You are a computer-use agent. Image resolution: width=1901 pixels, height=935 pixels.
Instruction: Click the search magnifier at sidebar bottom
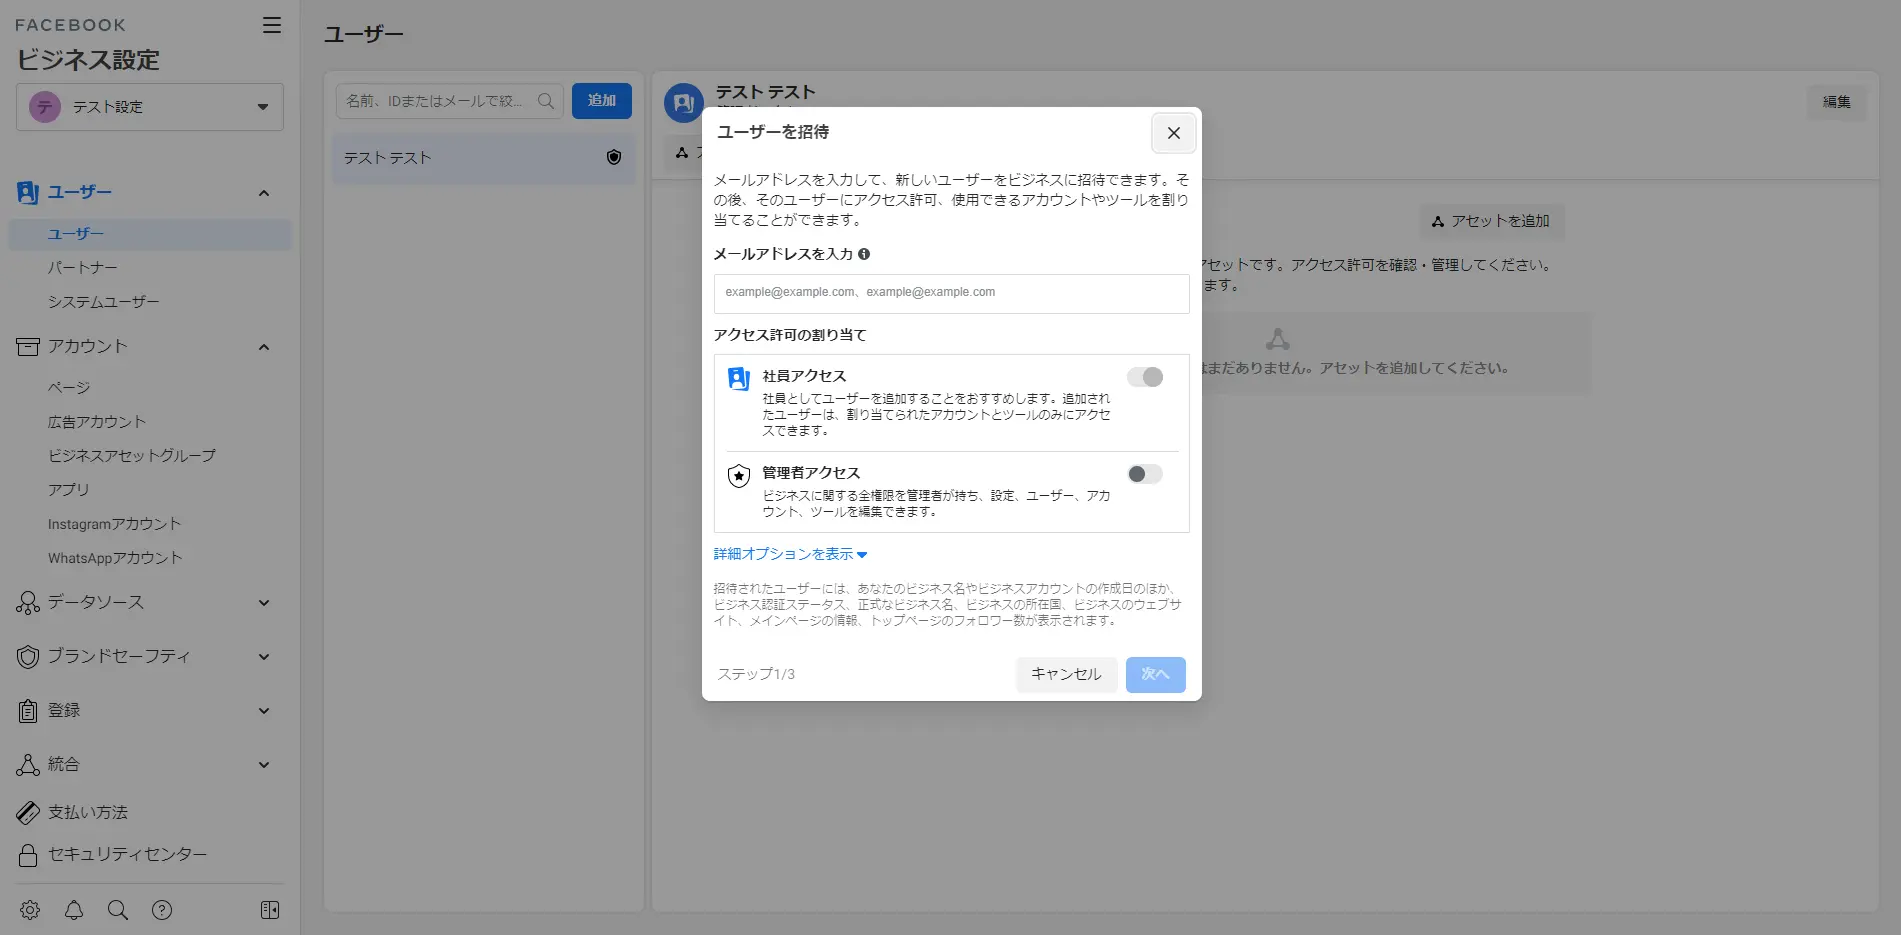pyautogui.click(x=118, y=910)
